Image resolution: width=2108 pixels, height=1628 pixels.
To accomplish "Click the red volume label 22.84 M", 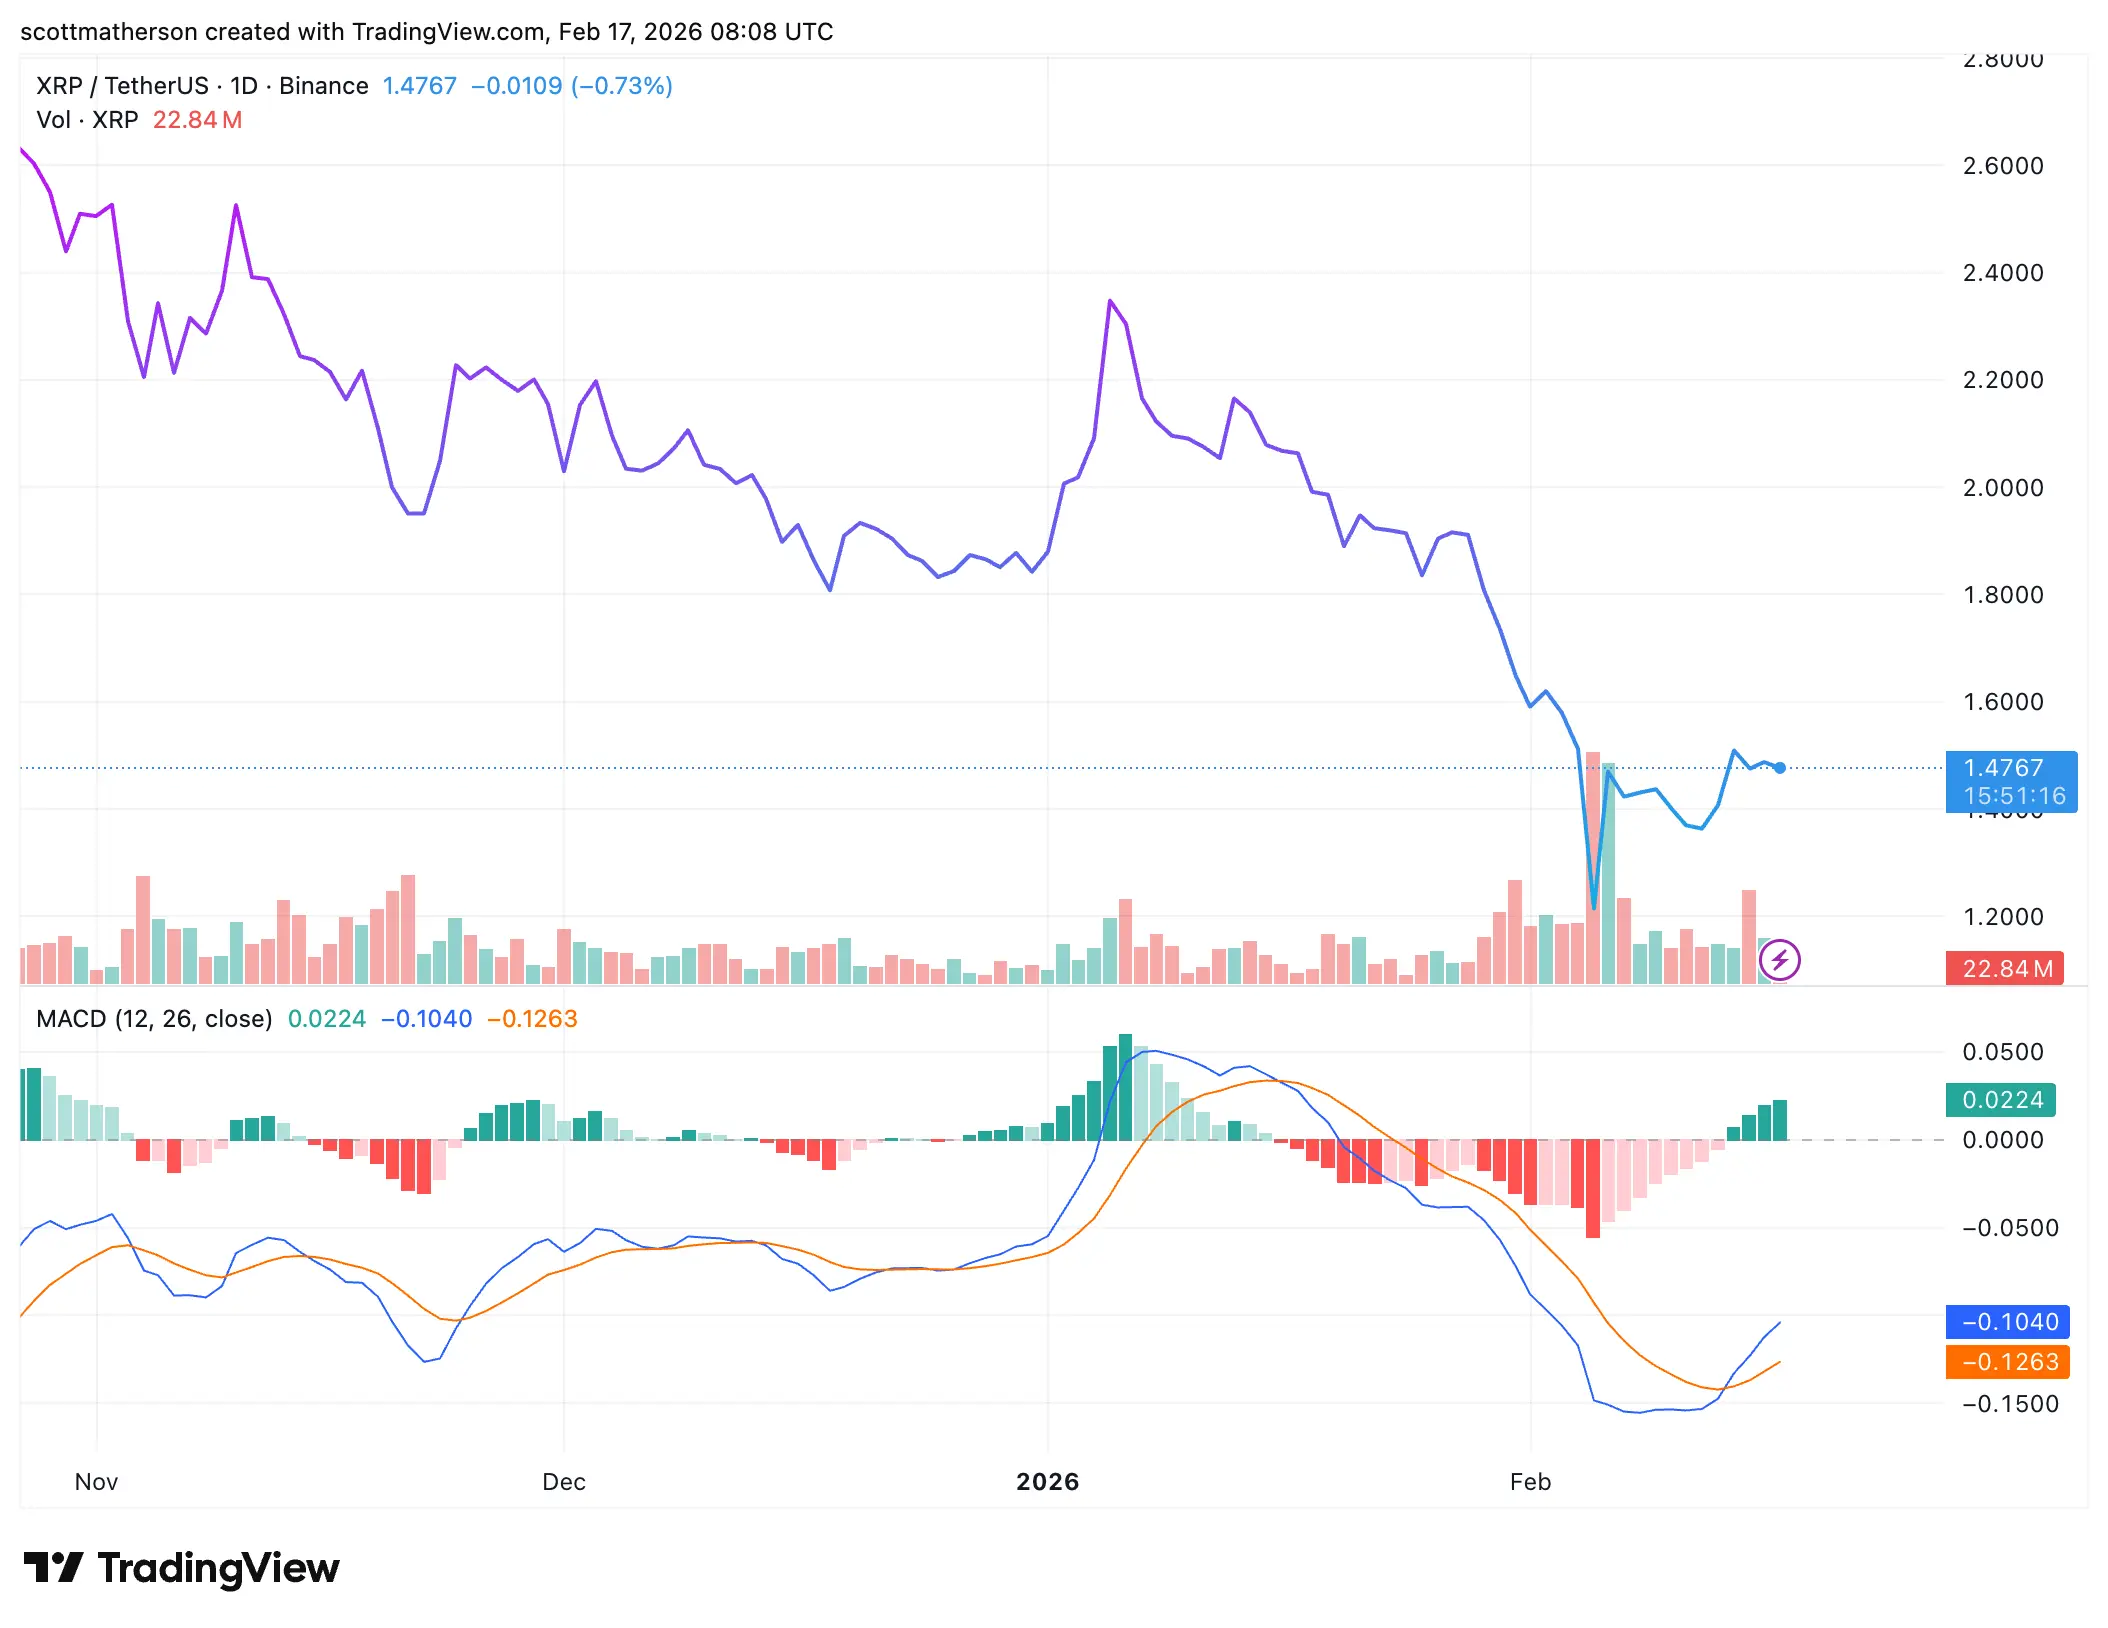I will [x=2004, y=968].
